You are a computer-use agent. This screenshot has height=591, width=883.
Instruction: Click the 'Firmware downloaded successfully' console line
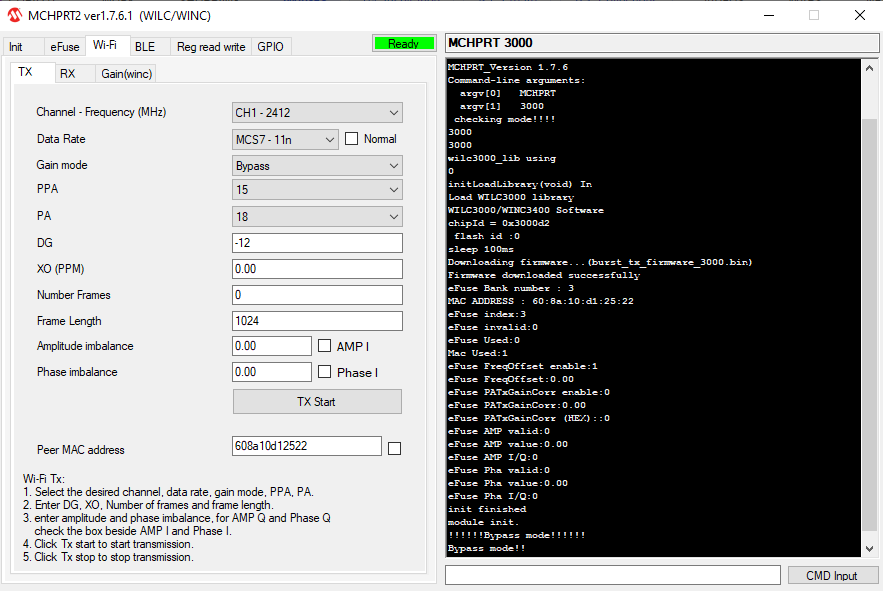click(544, 275)
